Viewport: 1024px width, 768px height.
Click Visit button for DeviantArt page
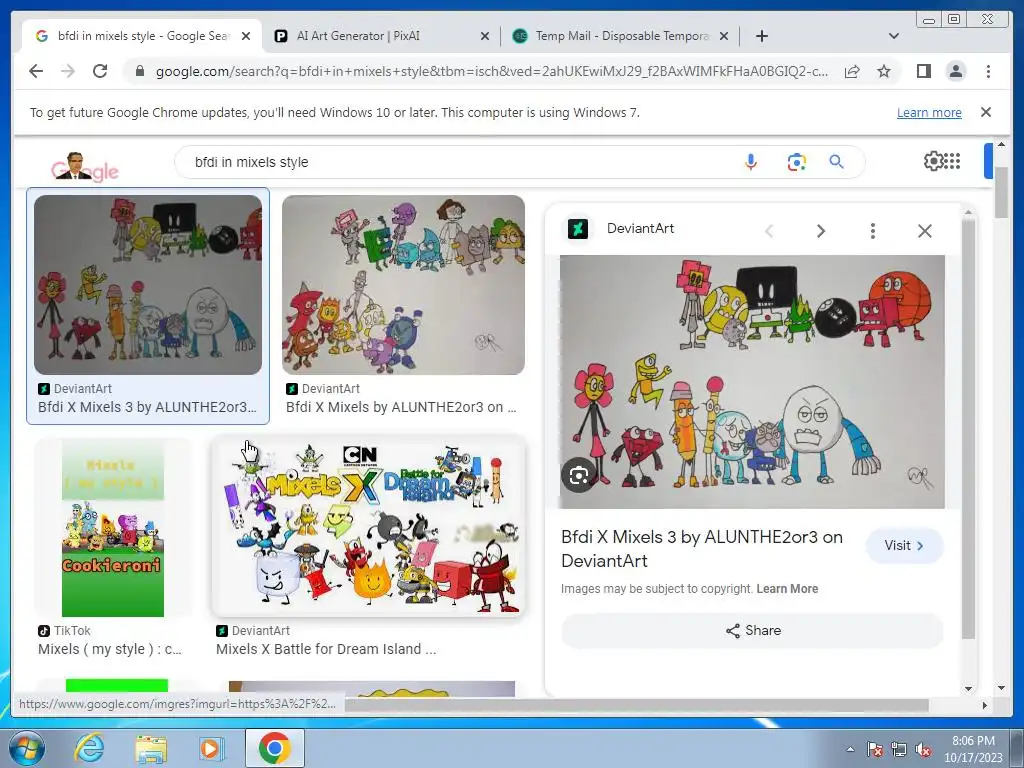click(x=904, y=545)
